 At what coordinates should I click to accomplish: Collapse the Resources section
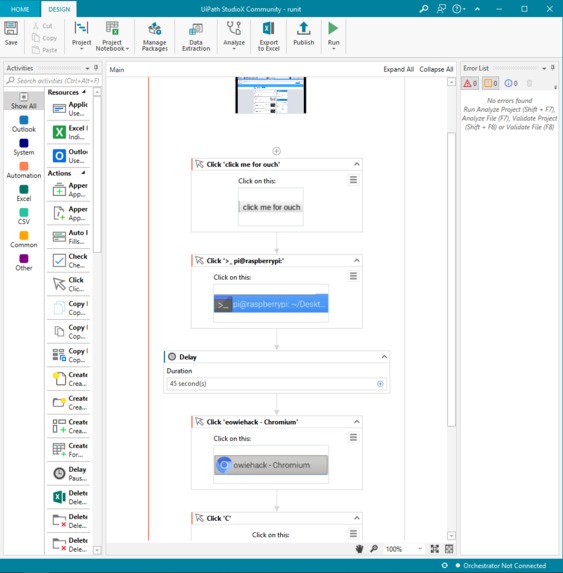84,92
